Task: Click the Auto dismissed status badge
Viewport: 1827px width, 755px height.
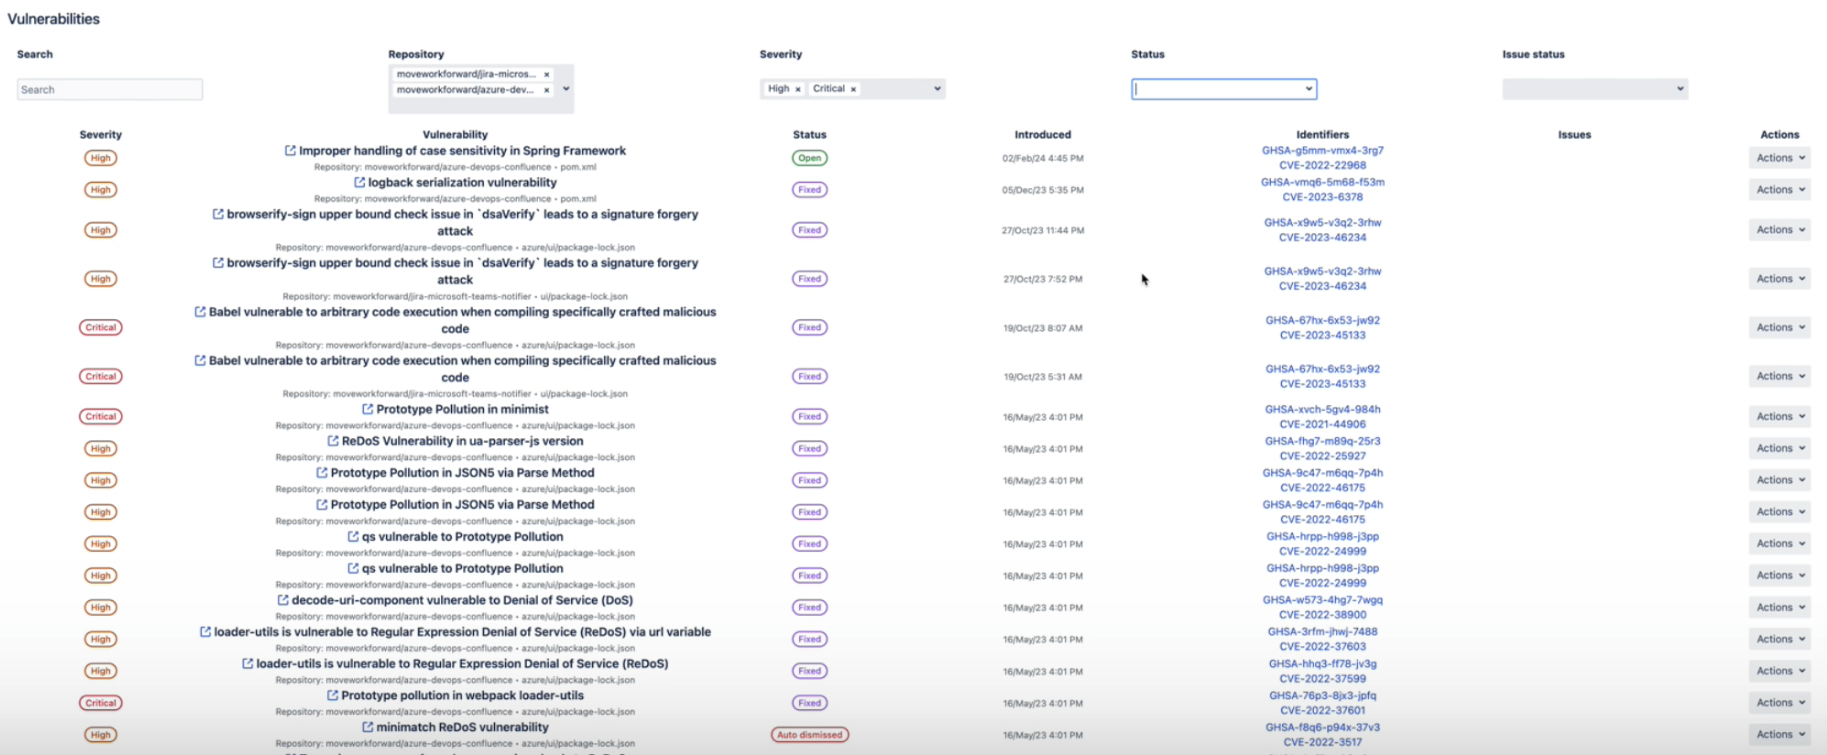Action: click(x=809, y=735)
